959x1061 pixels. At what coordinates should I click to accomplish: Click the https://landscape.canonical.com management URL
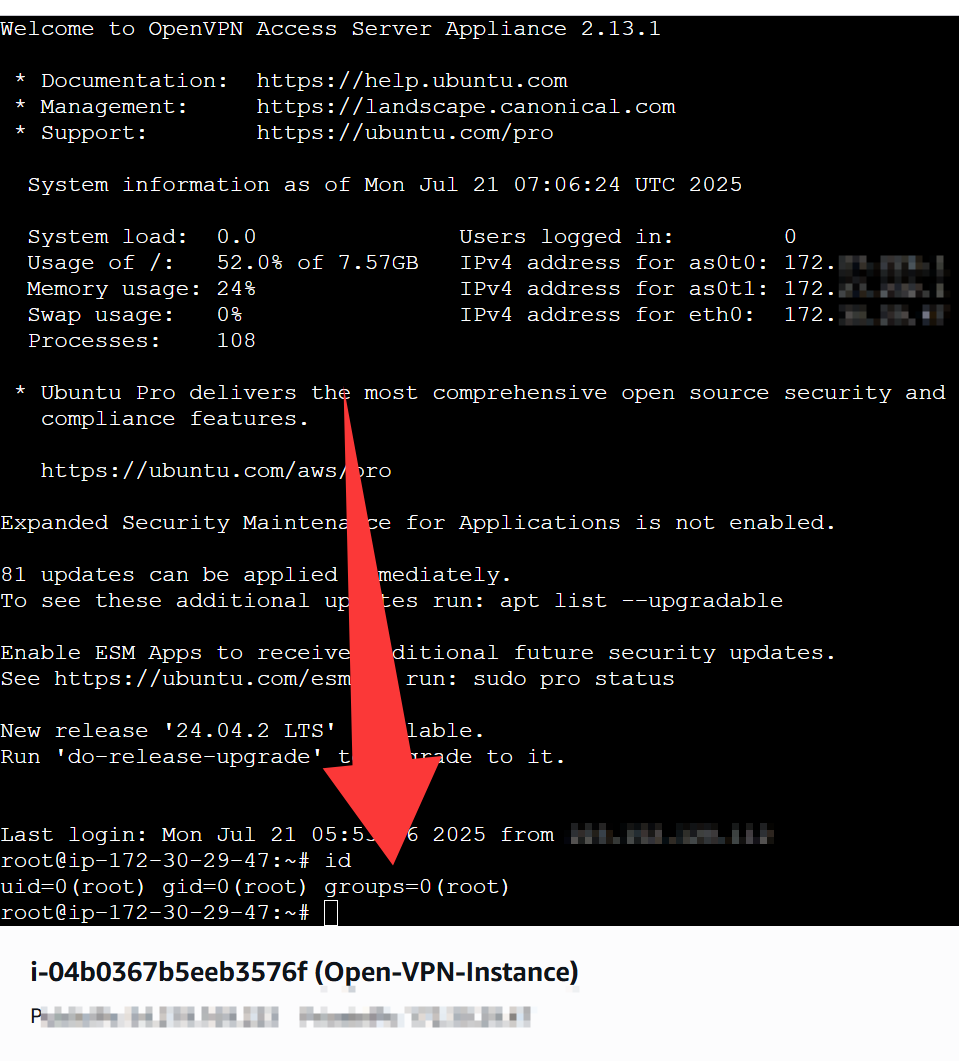point(466,107)
